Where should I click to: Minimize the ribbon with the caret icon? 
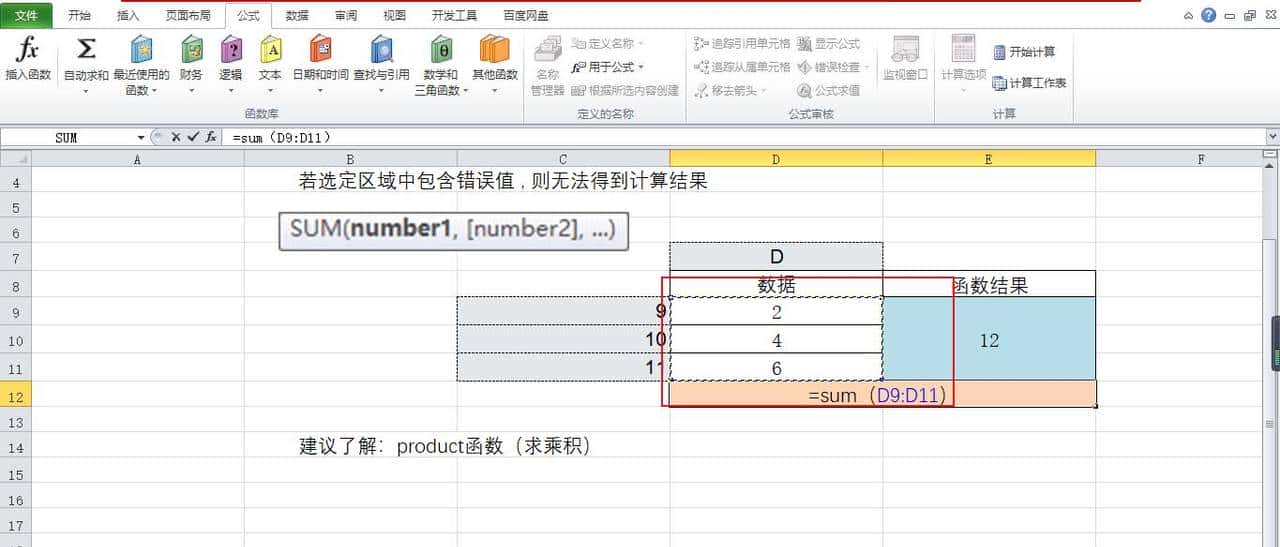1188,15
